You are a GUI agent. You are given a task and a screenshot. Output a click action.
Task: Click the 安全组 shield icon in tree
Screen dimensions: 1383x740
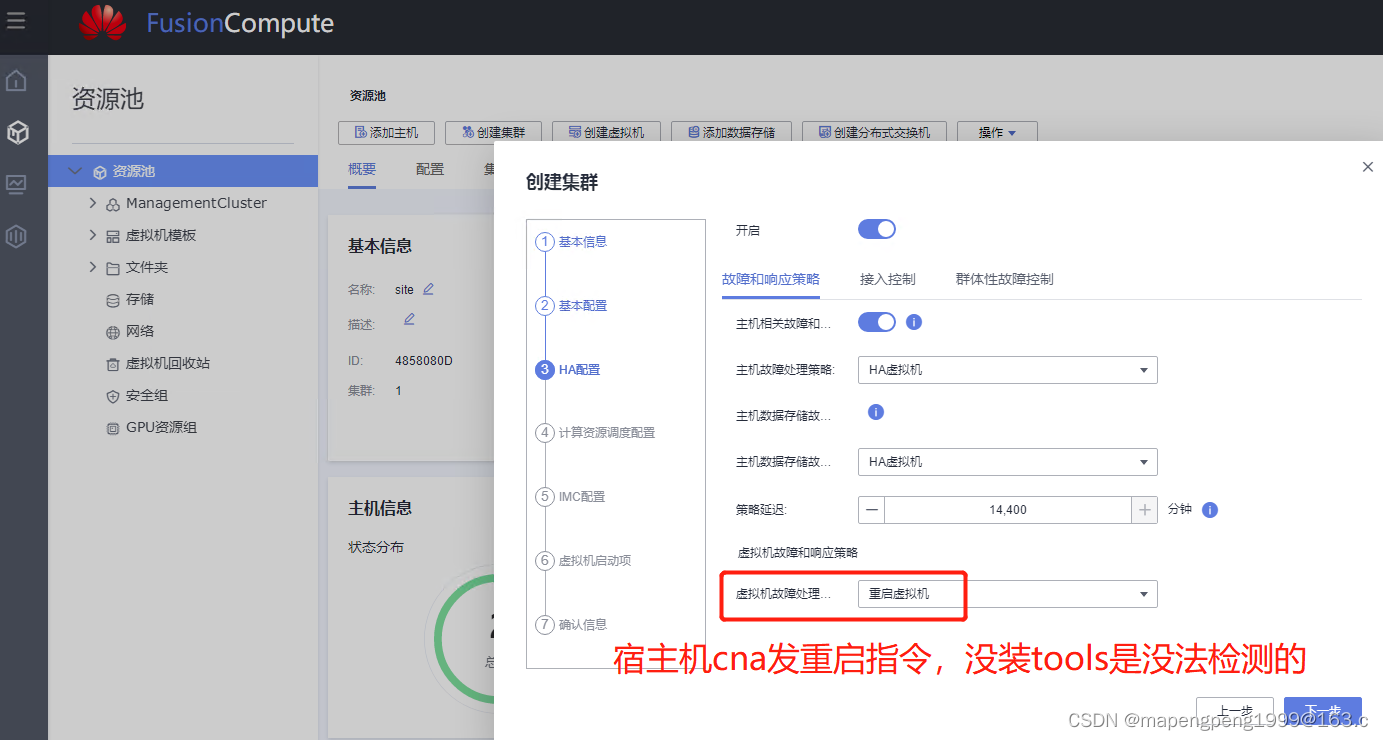(x=113, y=396)
